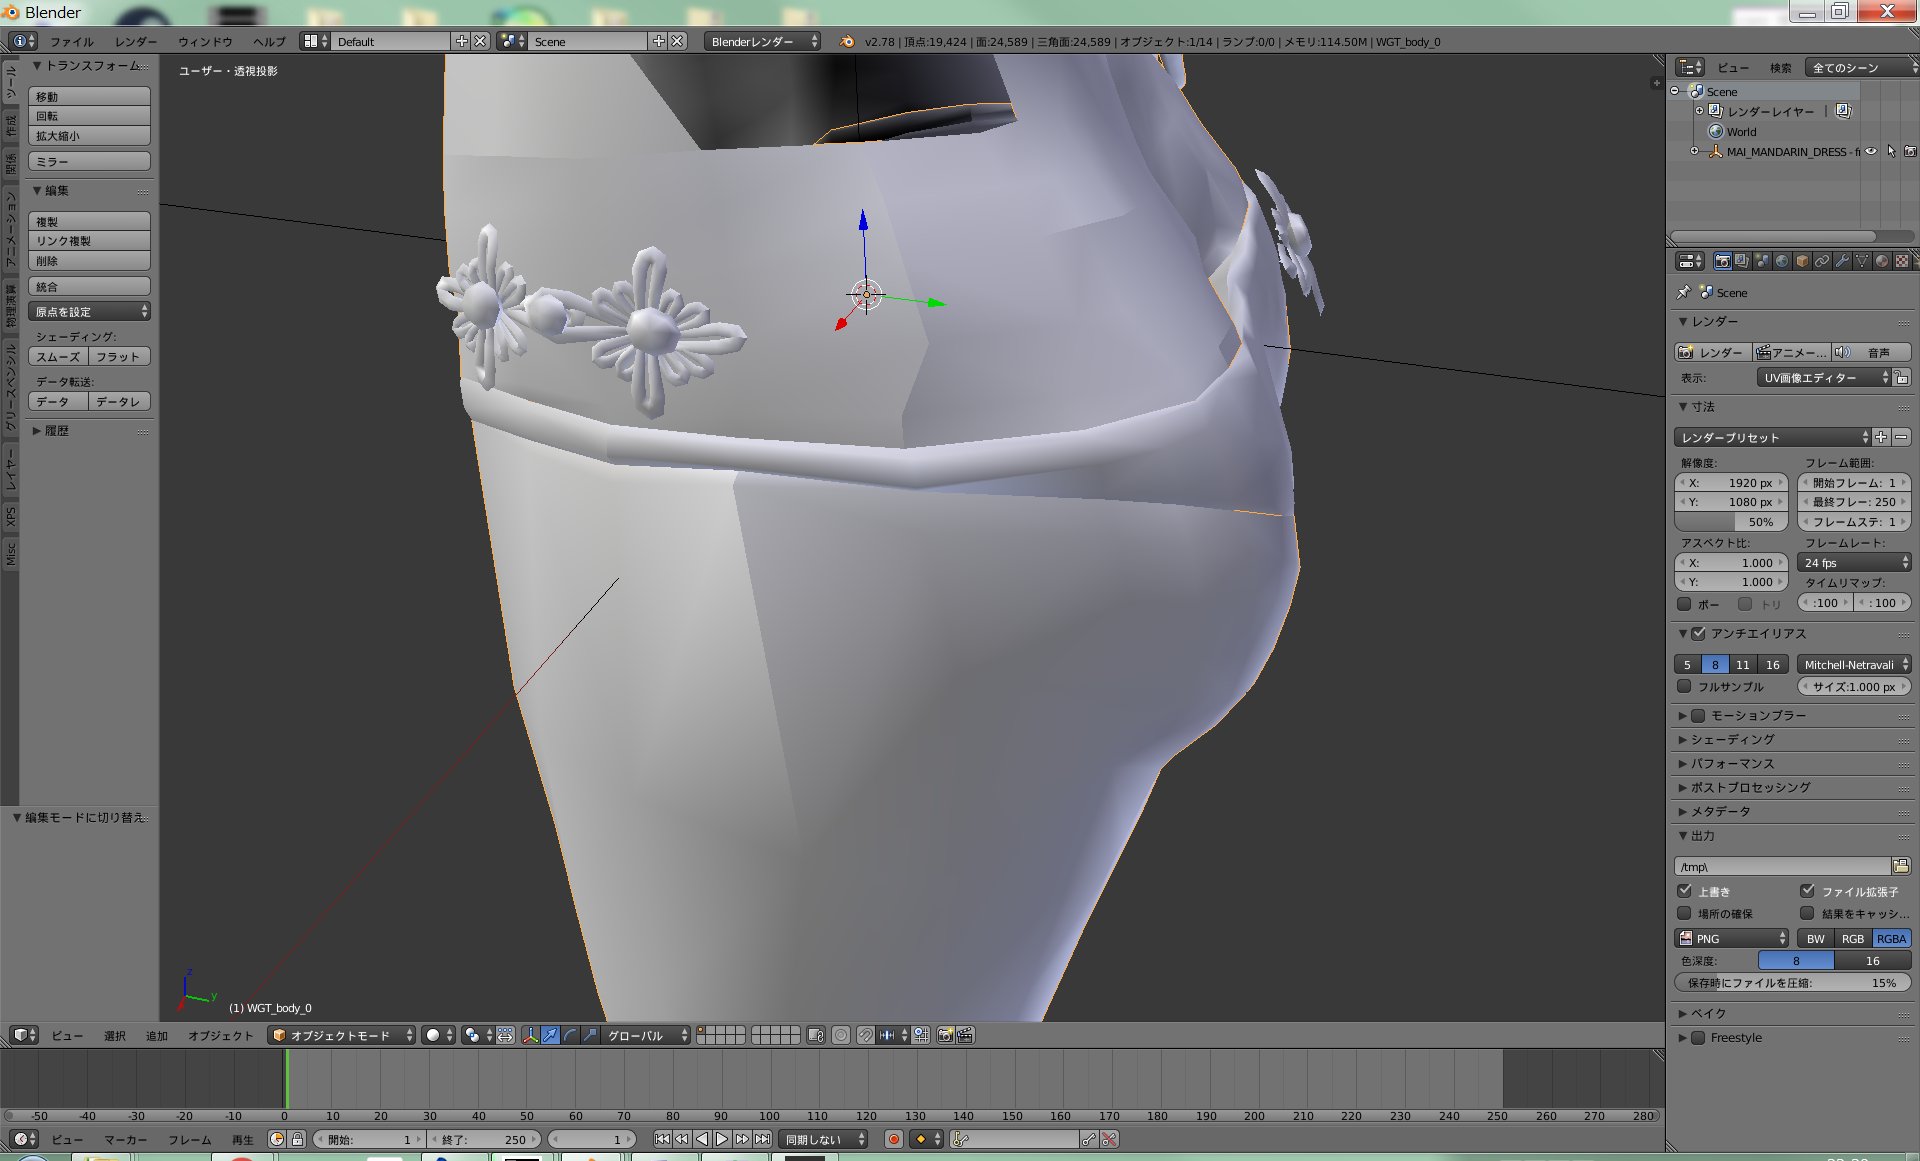Open the ファイル menu

[71, 41]
